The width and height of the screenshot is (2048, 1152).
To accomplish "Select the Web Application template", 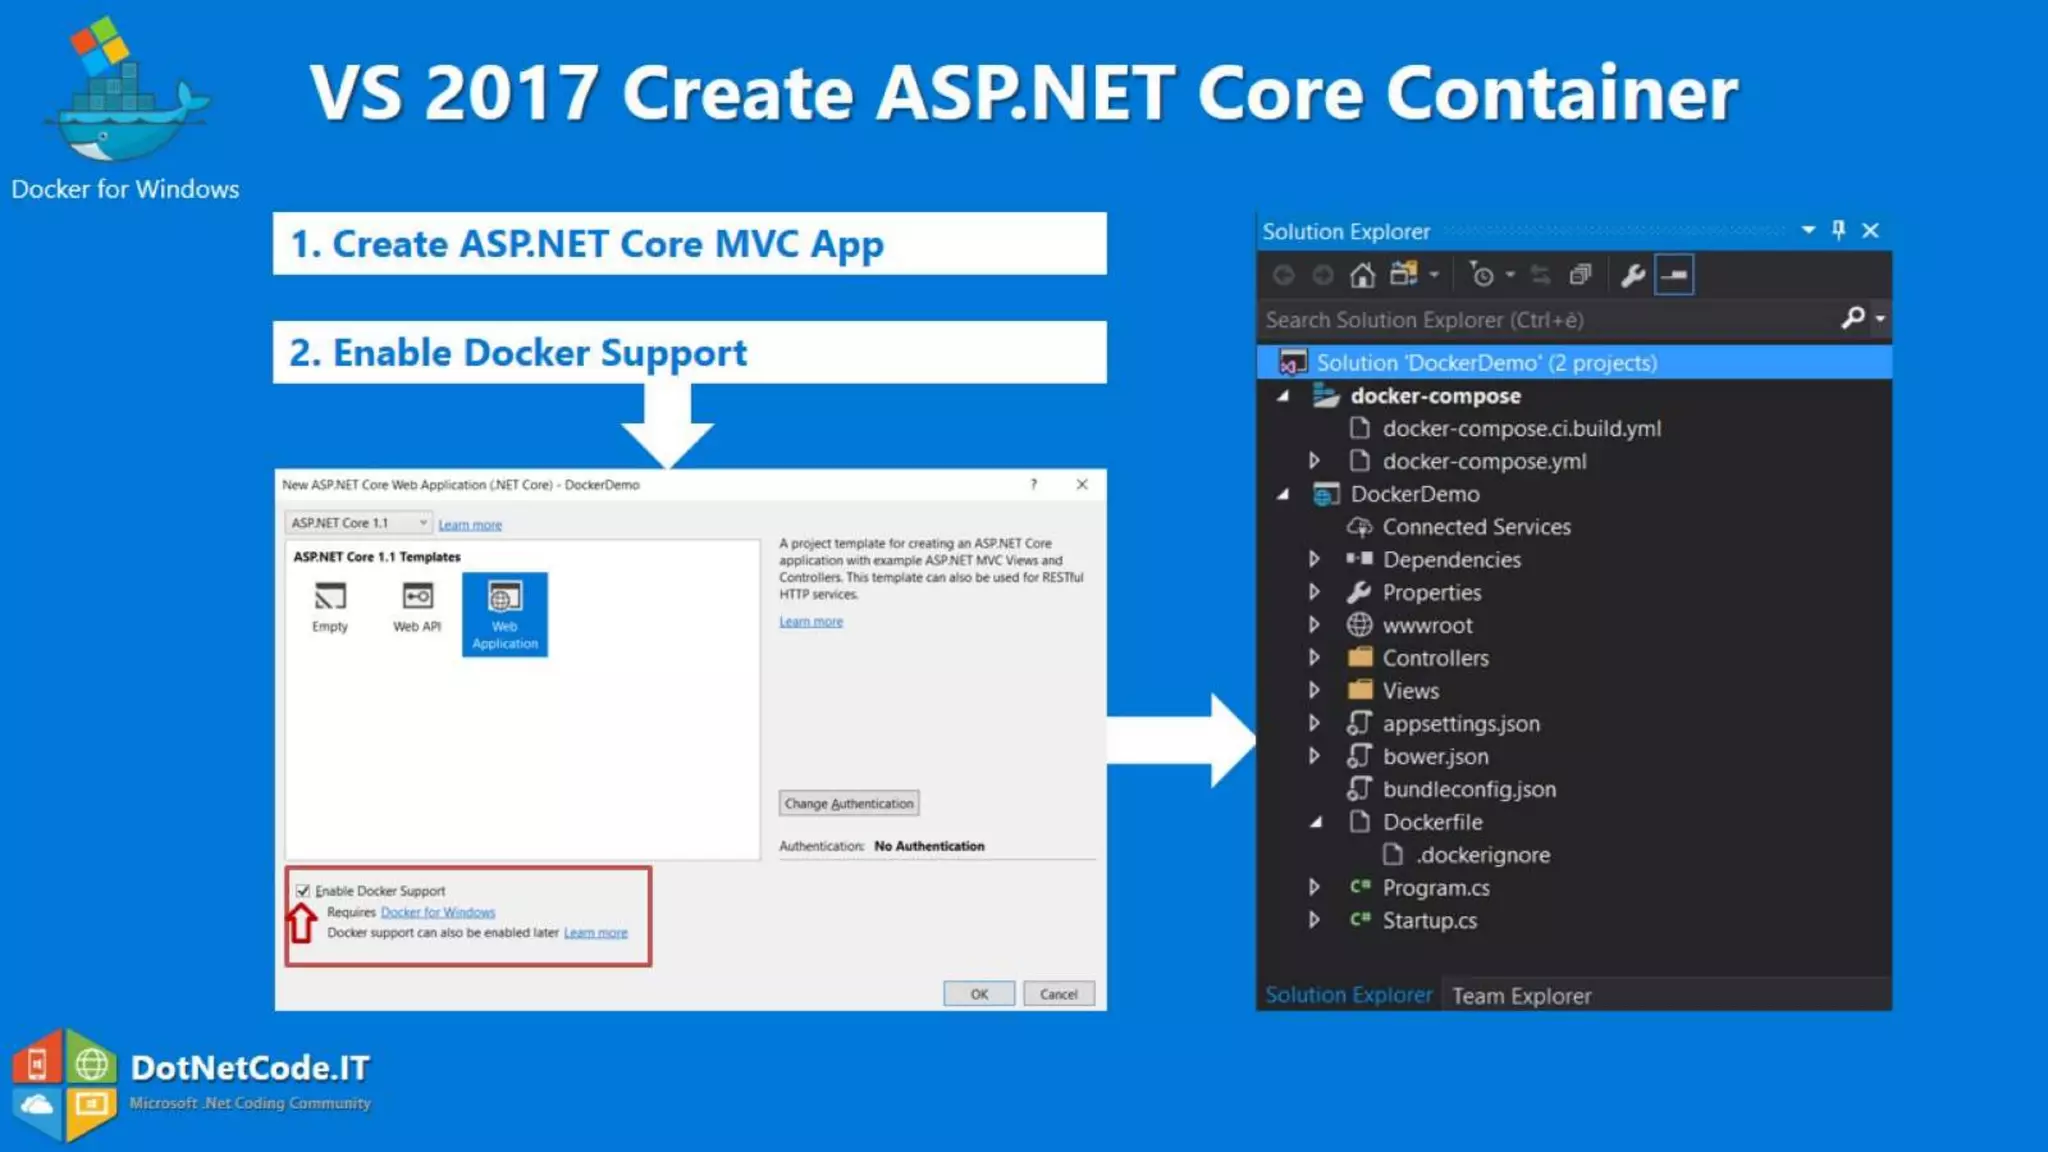I will pos(505,614).
